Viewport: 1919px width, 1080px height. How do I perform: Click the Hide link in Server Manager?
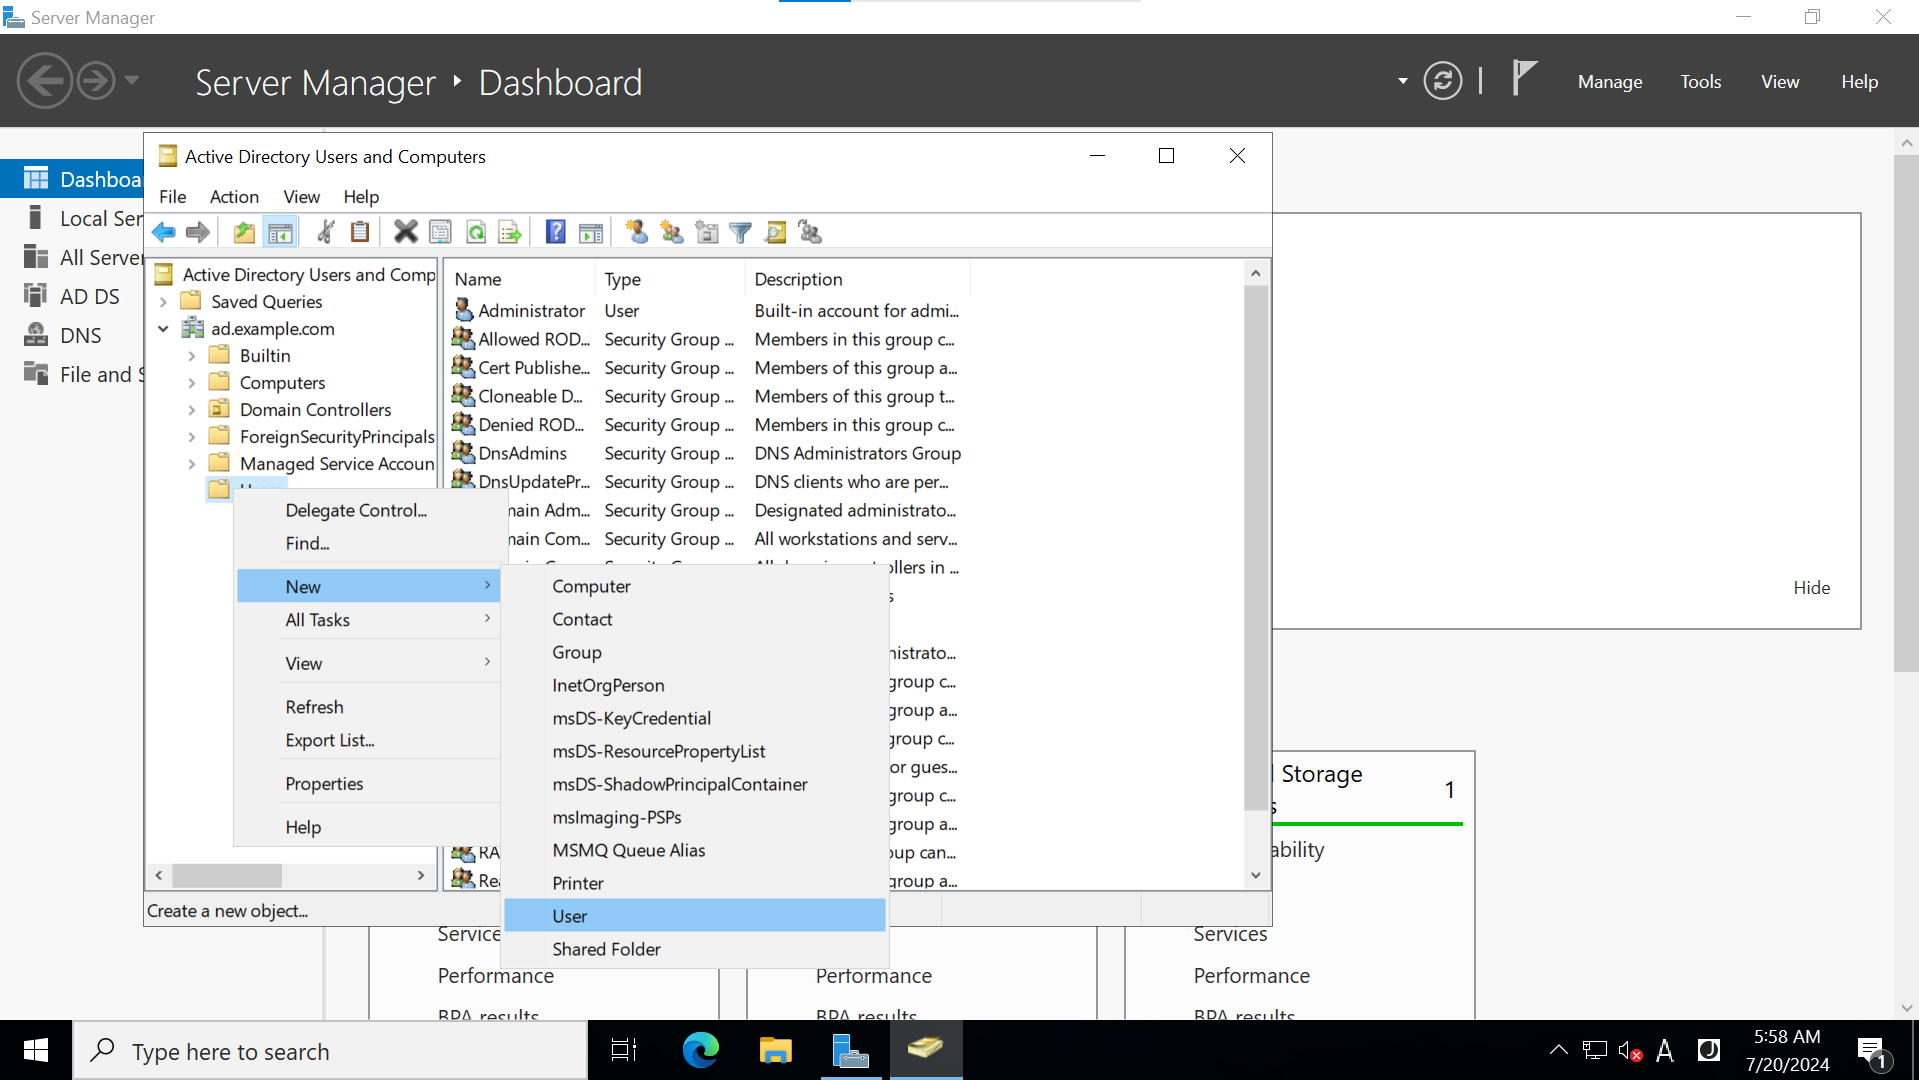(x=1810, y=587)
